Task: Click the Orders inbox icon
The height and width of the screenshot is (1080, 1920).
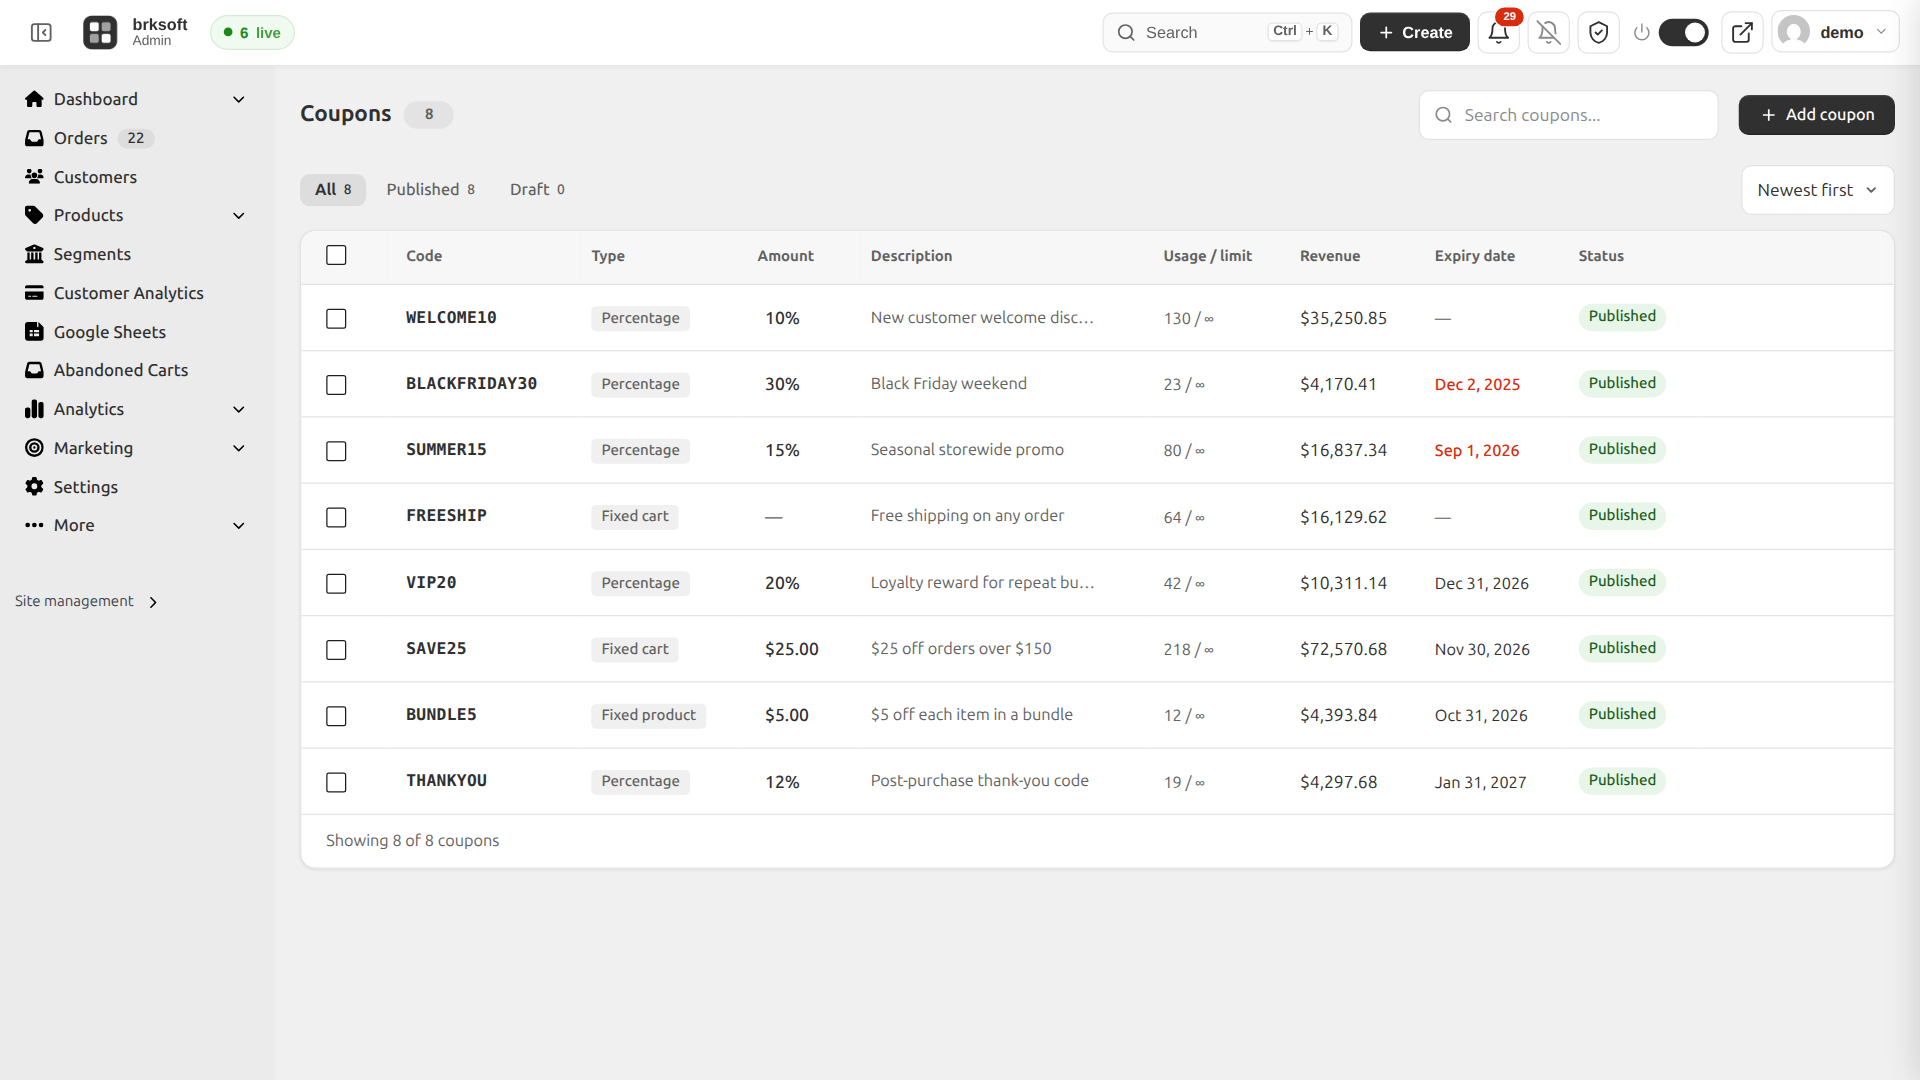Action: pyautogui.click(x=34, y=138)
